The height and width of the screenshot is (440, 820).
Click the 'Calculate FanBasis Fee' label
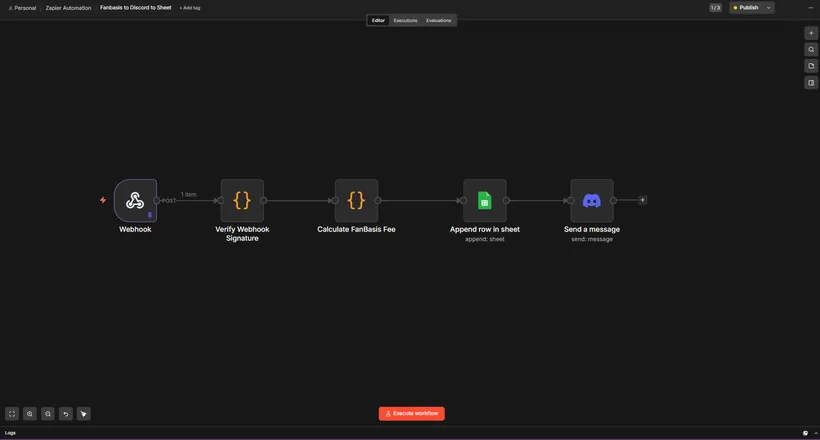tap(356, 229)
